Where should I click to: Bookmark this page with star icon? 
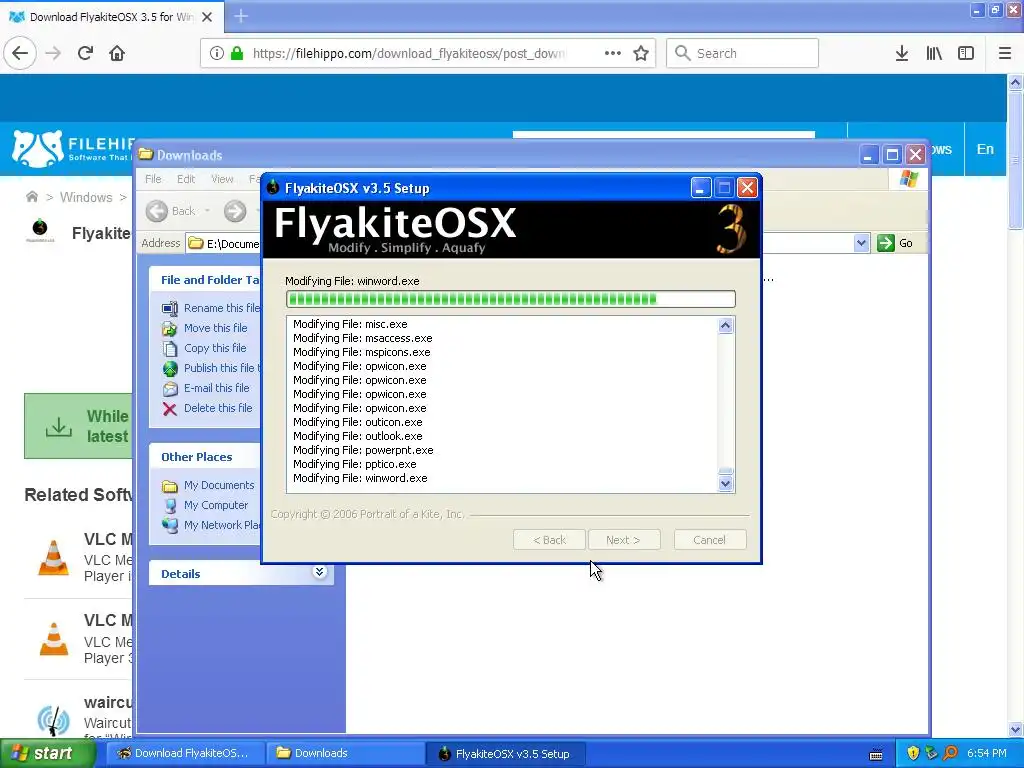point(641,53)
